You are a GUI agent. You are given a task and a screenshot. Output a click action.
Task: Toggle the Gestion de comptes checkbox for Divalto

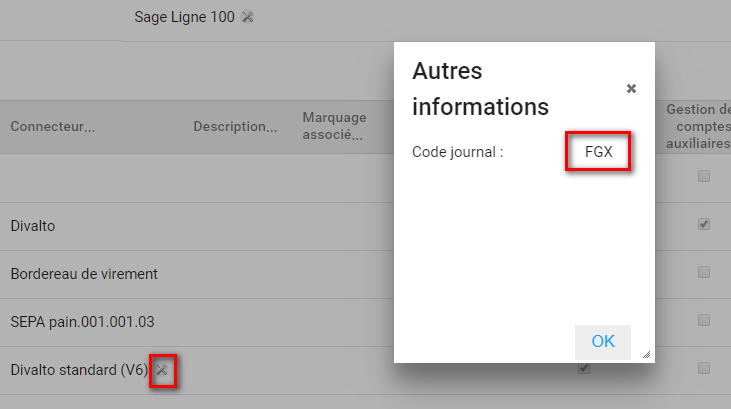[704, 224]
